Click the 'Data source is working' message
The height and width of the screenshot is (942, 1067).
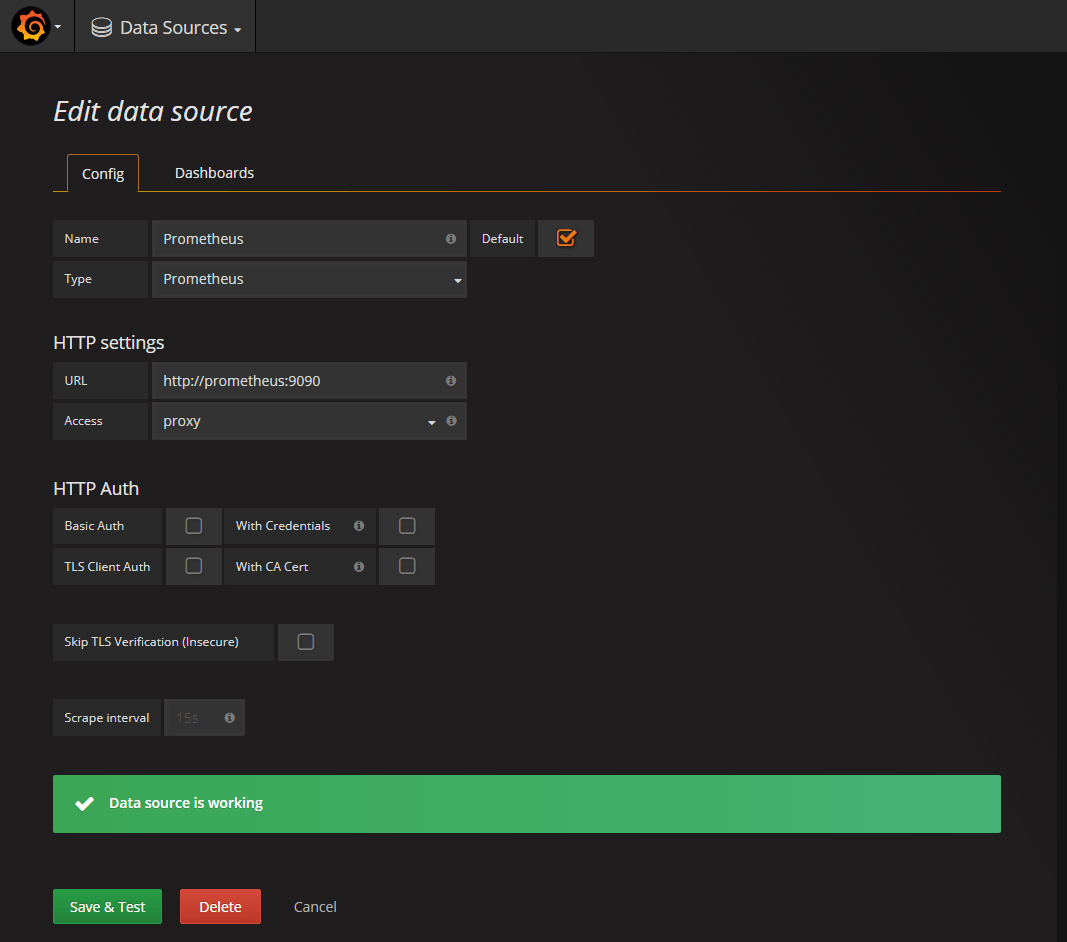[186, 803]
